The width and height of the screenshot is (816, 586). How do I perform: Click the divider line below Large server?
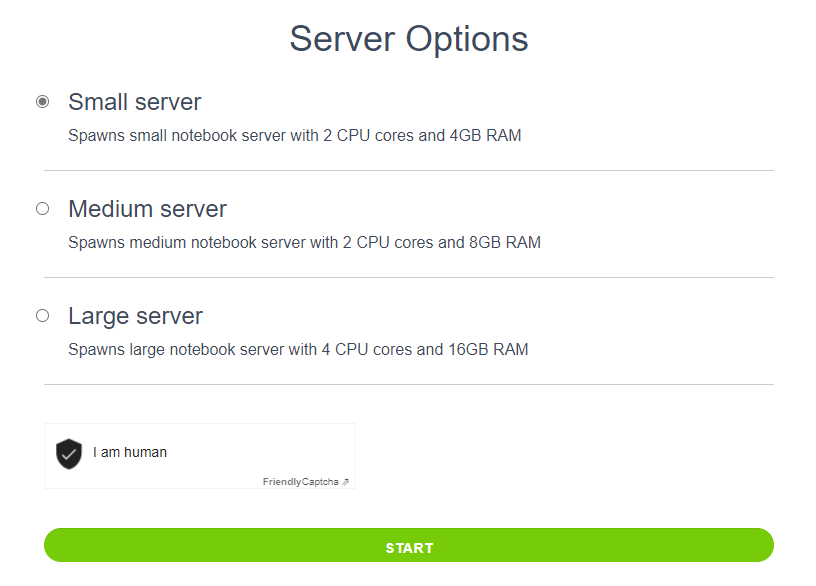408,385
